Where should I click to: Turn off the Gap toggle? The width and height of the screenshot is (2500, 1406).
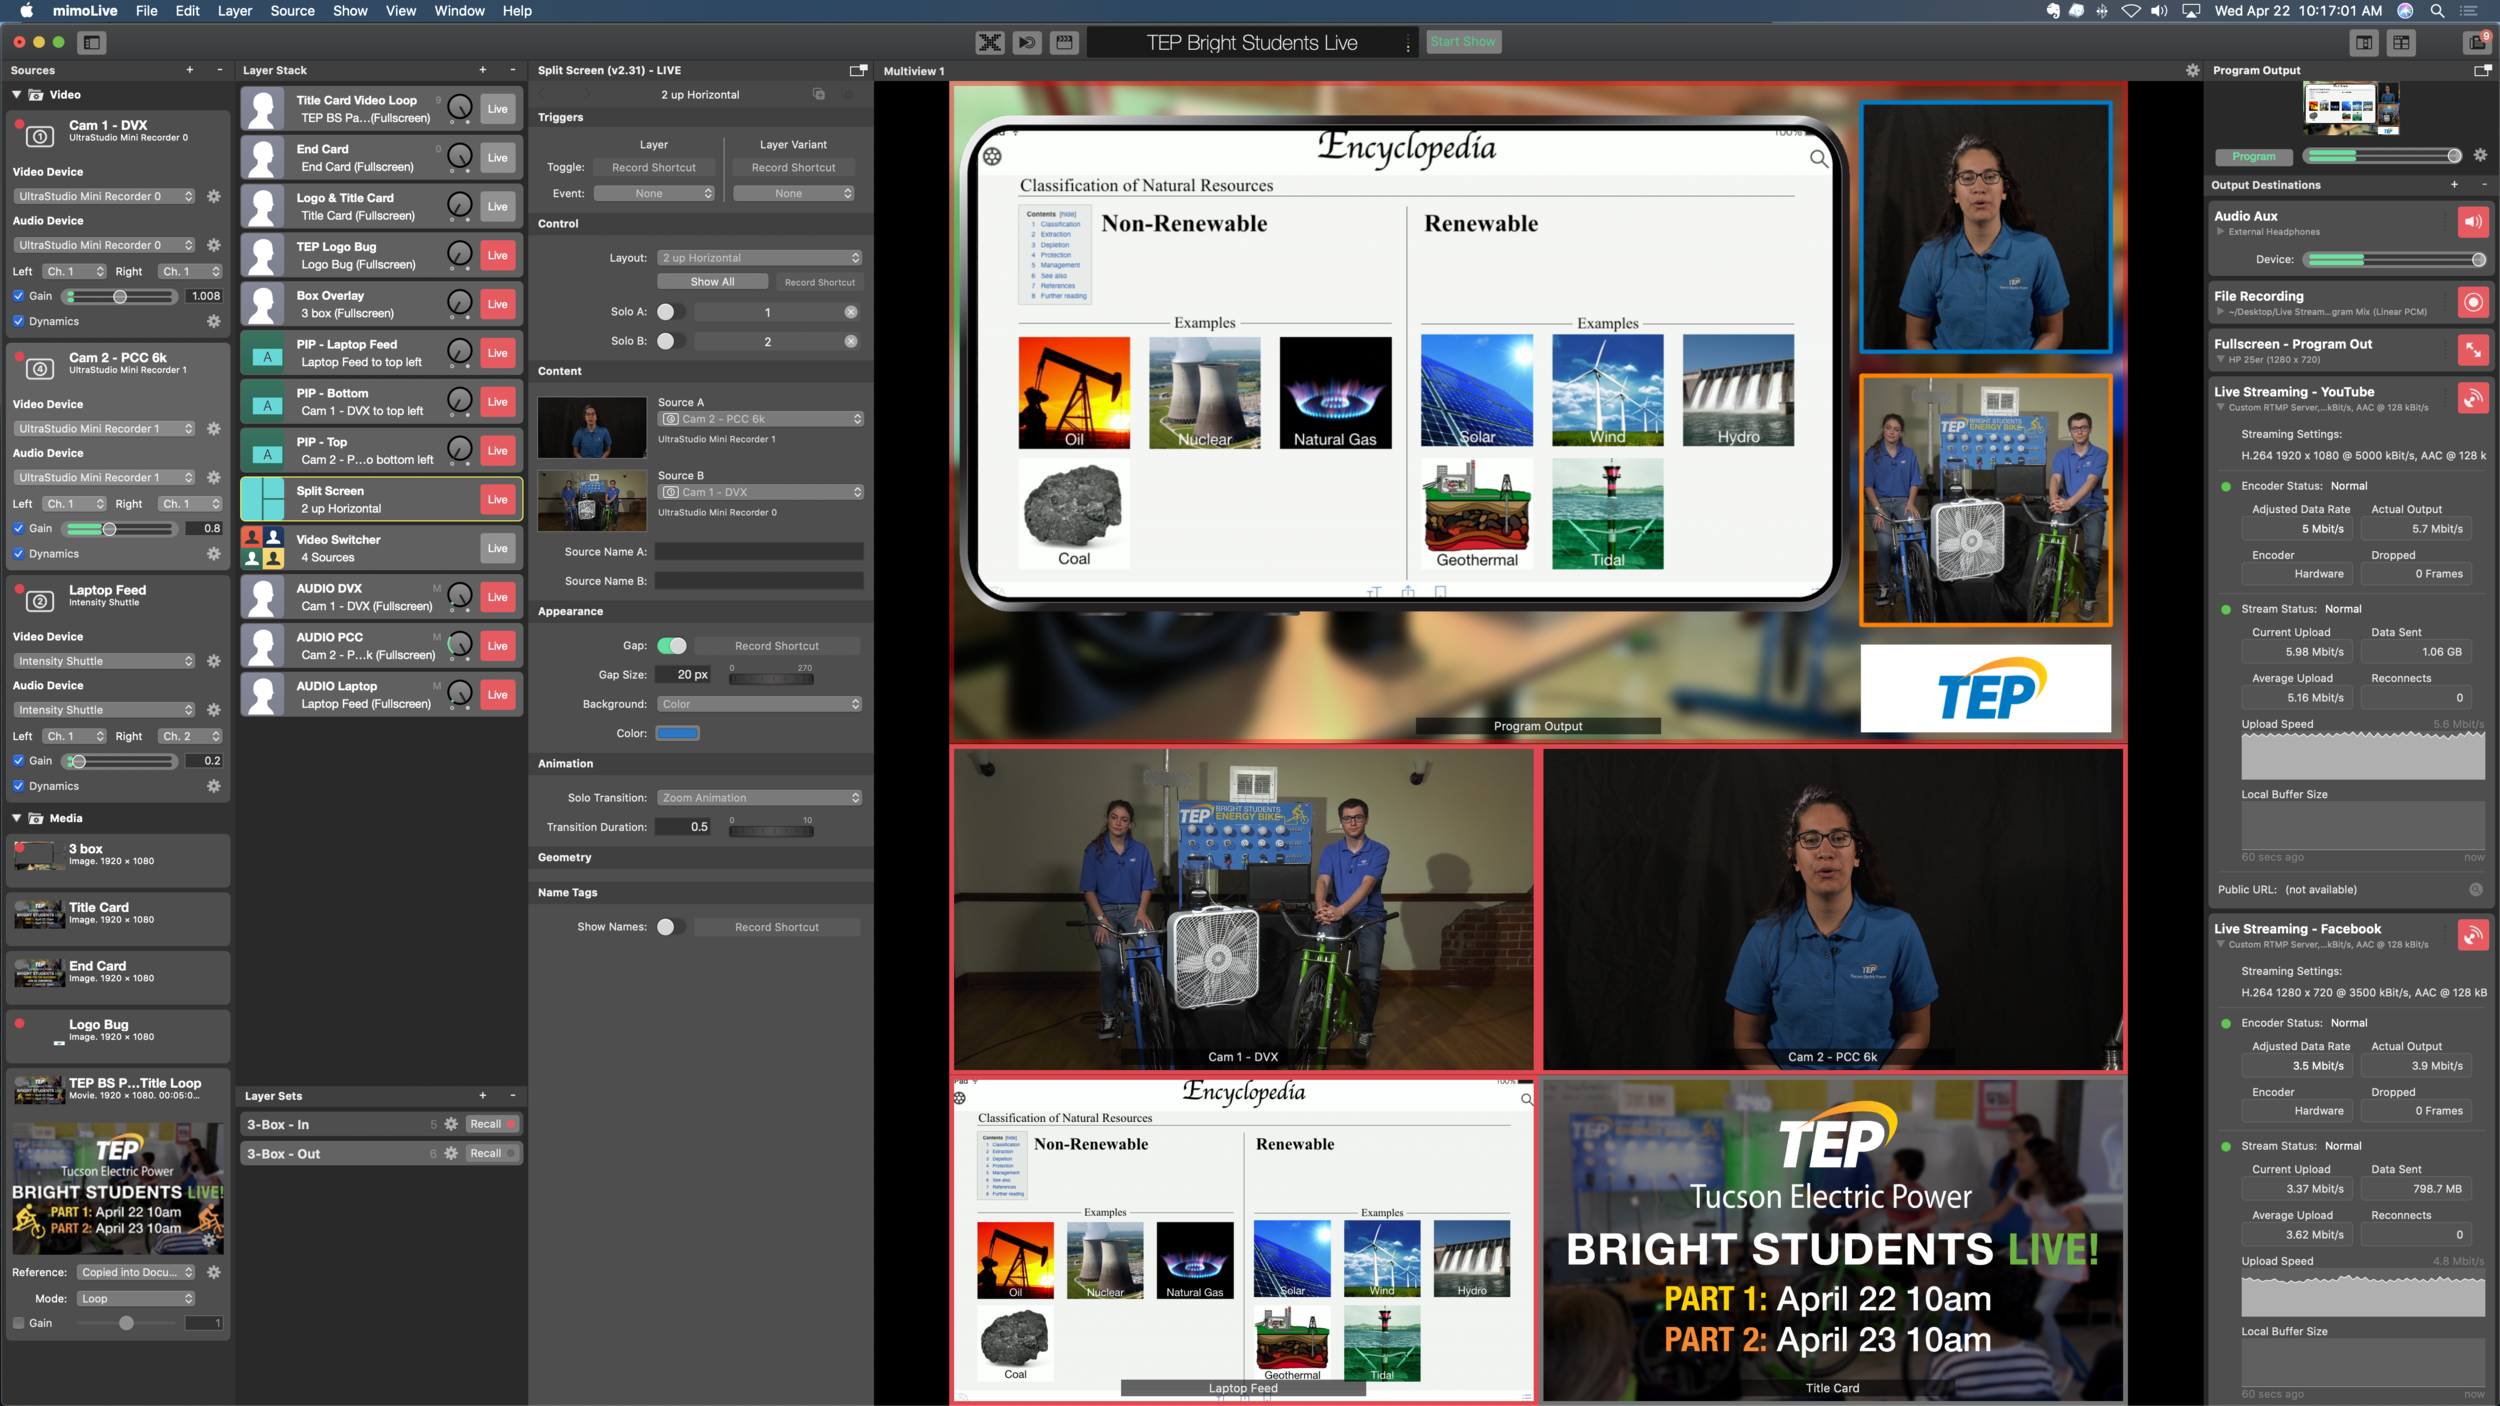pos(671,645)
